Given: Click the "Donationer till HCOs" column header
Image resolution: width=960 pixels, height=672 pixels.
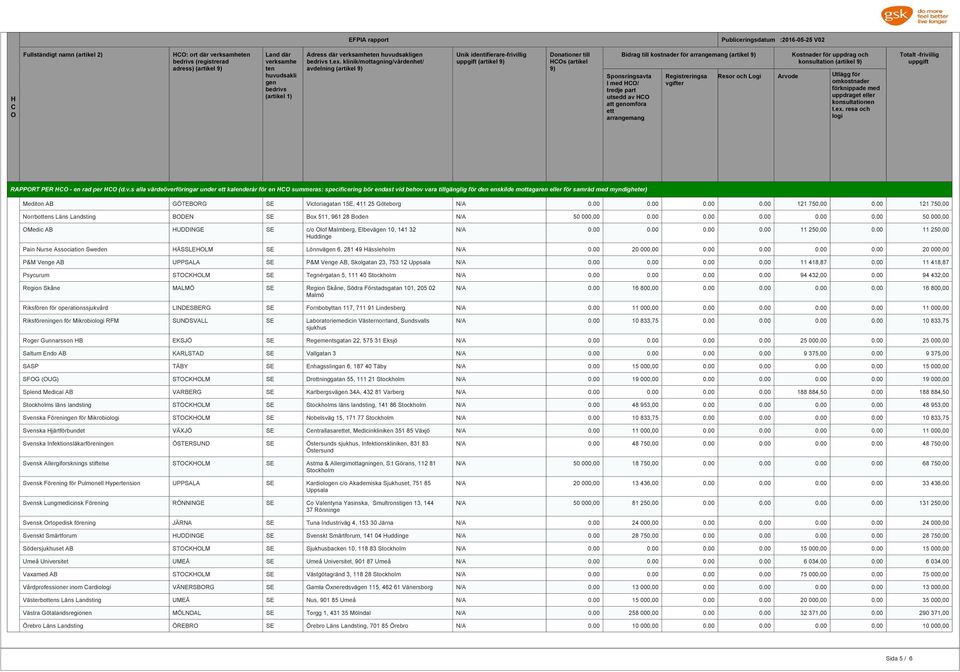Looking at the screenshot, I should 574,114.
